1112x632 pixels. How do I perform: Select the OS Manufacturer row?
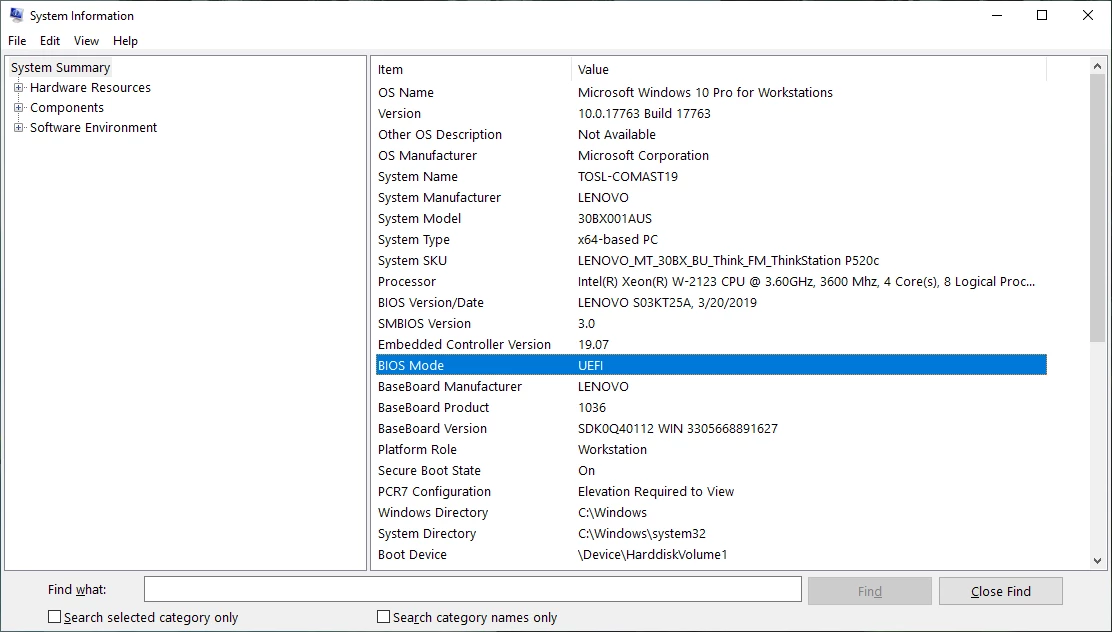709,155
